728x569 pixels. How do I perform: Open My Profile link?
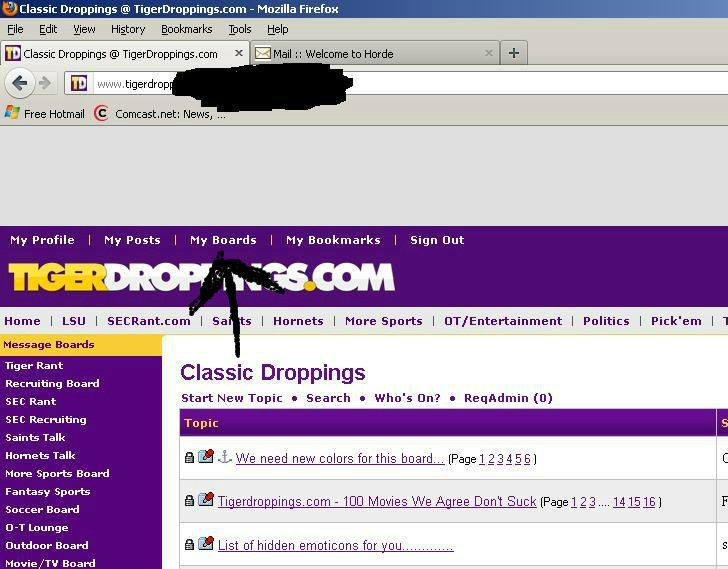pyautogui.click(x=42, y=240)
